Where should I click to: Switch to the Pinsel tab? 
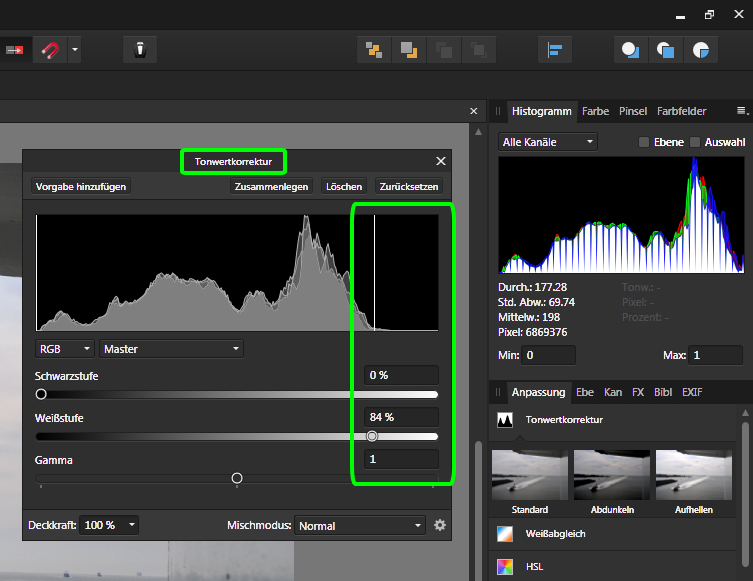pos(633,111)
